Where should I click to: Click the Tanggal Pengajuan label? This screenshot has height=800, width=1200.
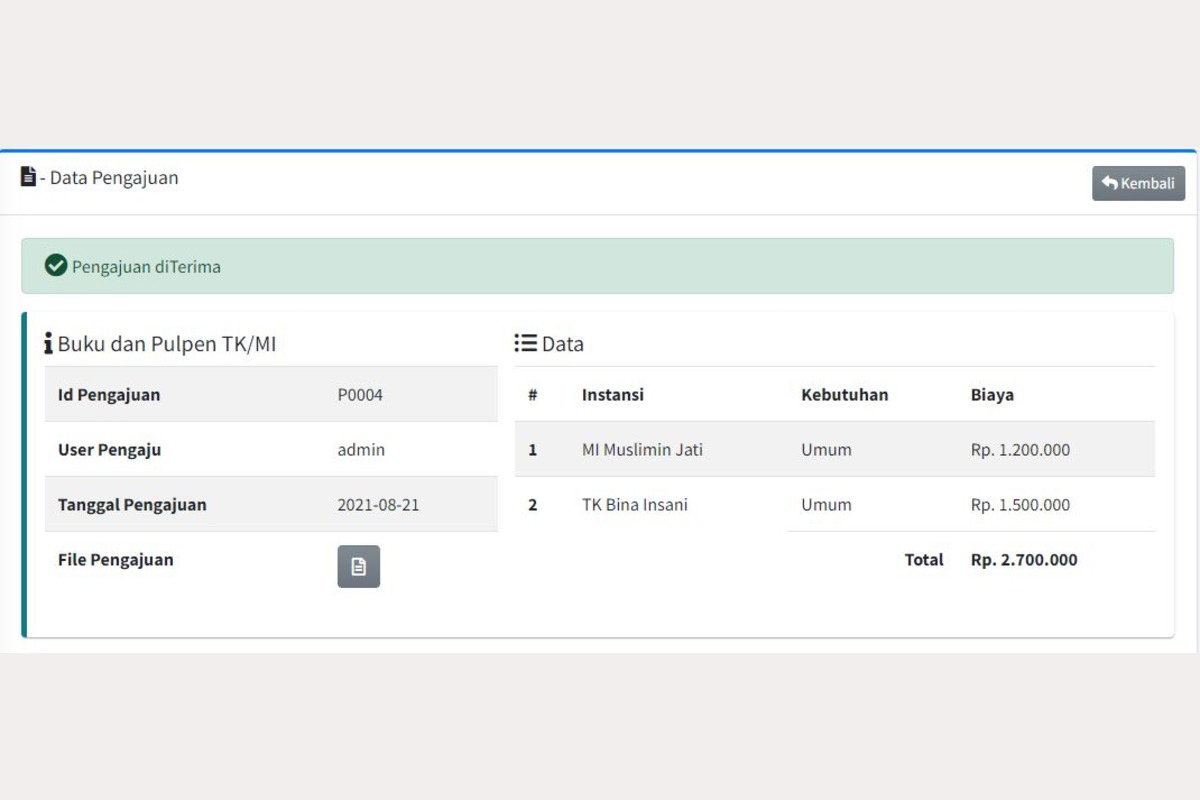(132, 505)
